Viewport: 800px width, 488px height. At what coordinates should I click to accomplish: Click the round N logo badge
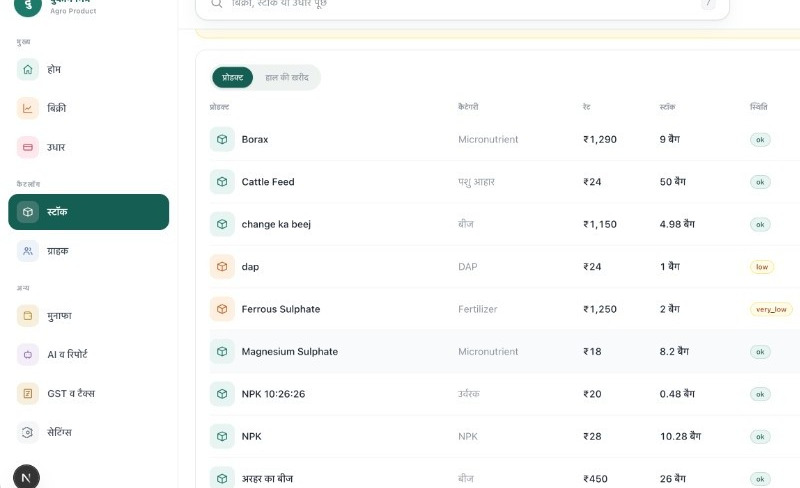pos(26,477)
